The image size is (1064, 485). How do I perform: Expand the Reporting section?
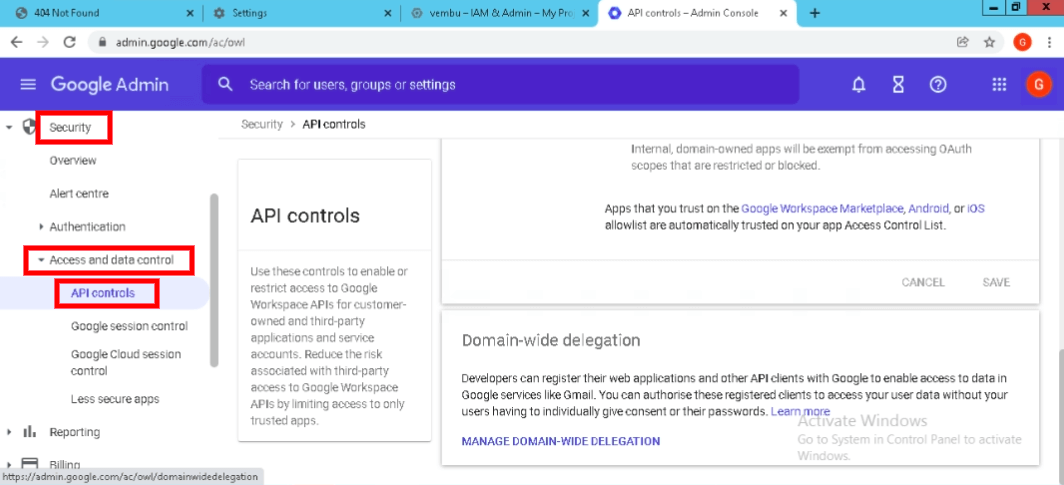pyautogui.click(x=9, y=431)
